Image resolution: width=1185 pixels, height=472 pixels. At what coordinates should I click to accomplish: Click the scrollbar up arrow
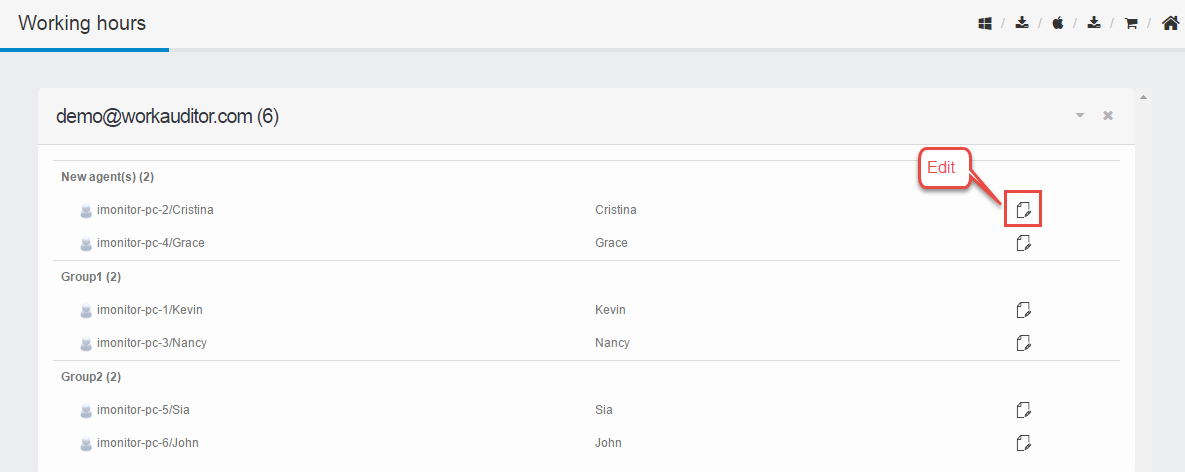click(1143, 97)
